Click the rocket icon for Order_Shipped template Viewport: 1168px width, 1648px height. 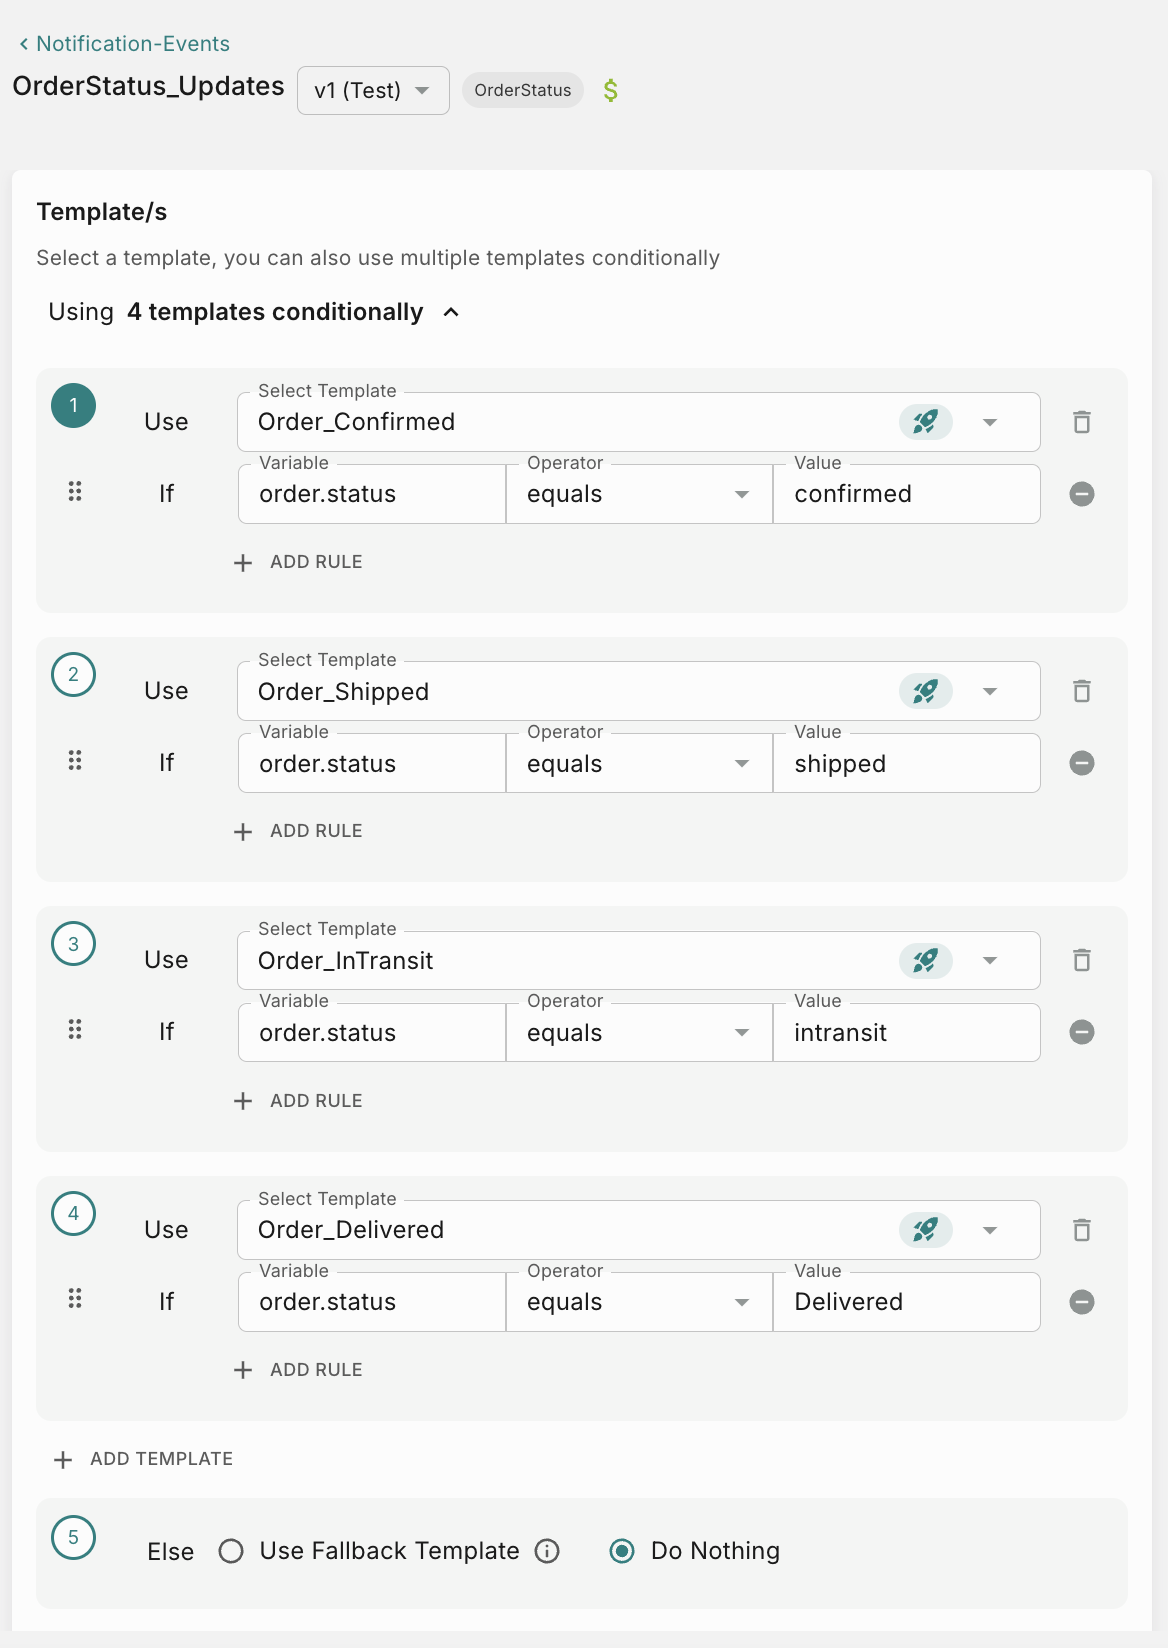[925, 691]
